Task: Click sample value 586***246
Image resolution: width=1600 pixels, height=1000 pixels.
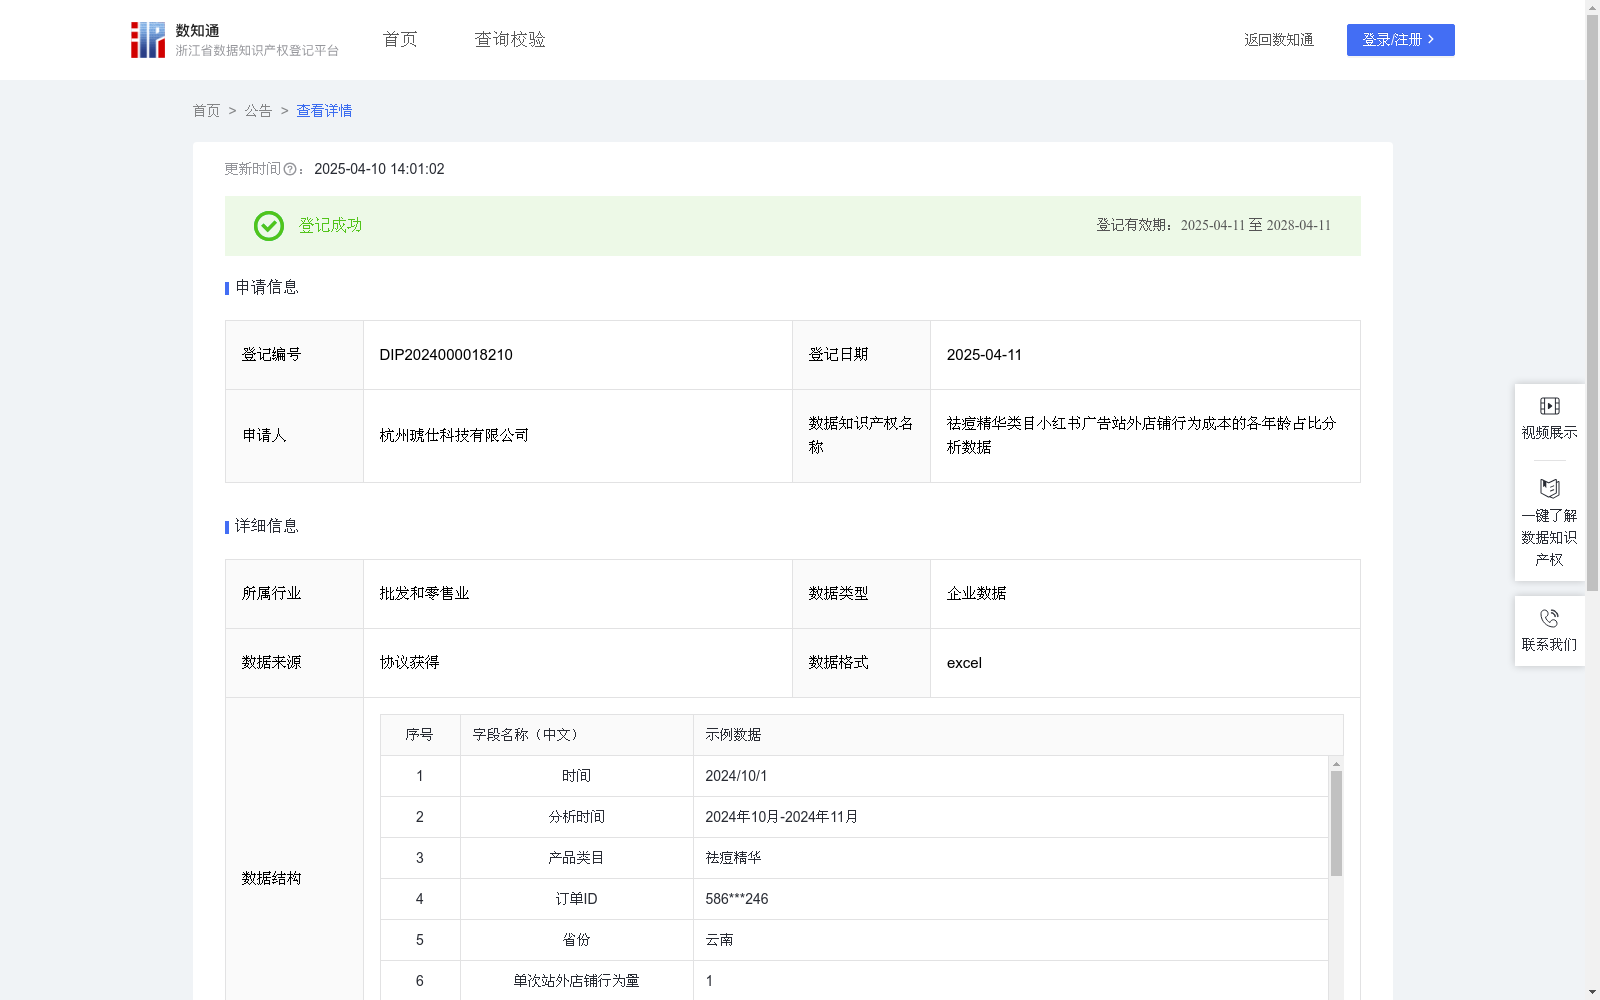Action: [736, 899]
